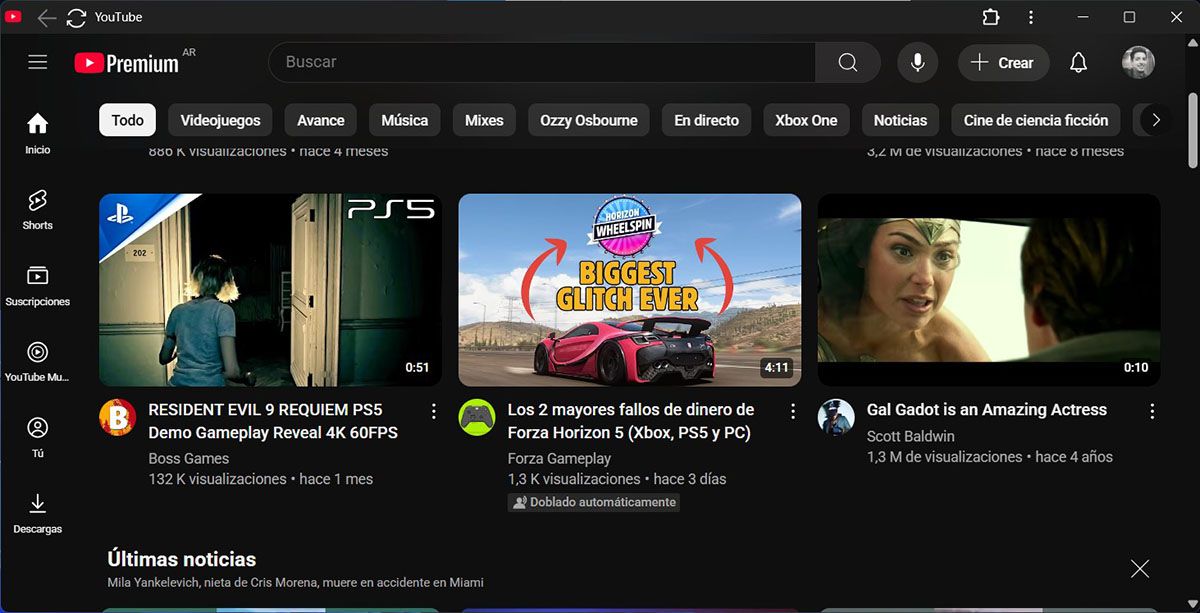Screen dimensions: 1200x613
Task: Open the extensions puzzle icon
Action: (991, 17)
